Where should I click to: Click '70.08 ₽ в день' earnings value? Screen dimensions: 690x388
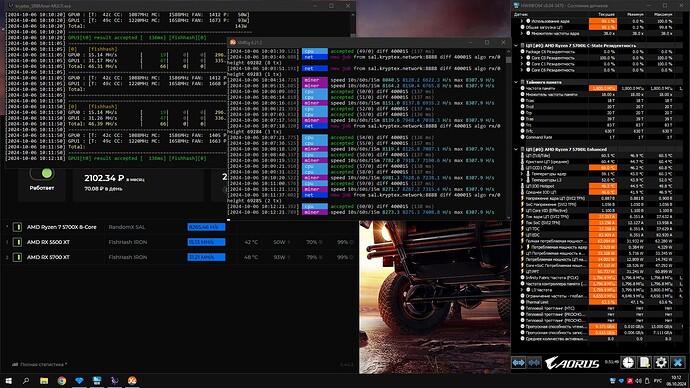pos(103,189)
